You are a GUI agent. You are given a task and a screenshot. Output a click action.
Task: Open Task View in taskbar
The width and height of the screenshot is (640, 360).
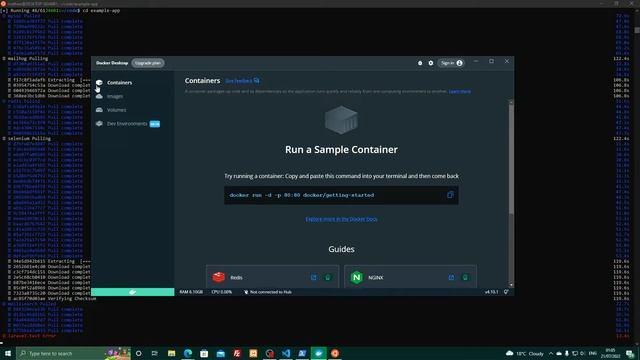pos(155,353)
